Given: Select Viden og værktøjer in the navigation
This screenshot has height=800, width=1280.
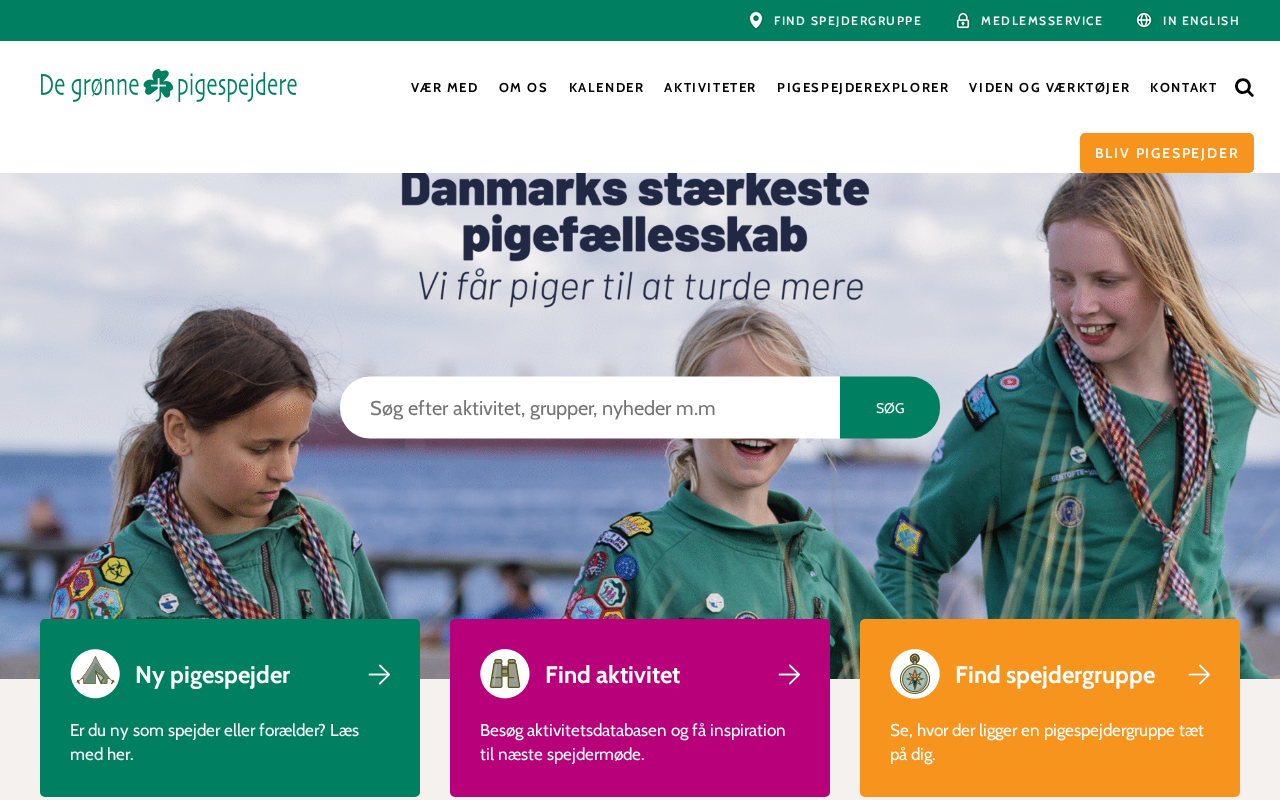Looking at the screenshot, I should pos(1049,88).
